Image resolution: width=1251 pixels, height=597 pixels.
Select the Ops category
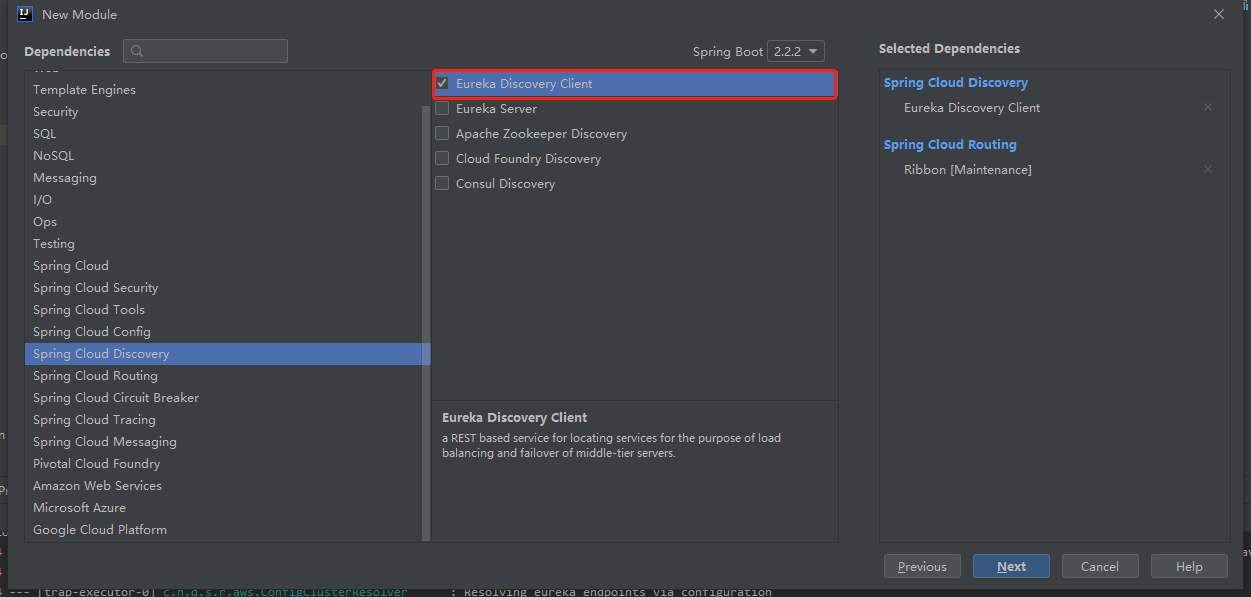(x=226, y=222)
